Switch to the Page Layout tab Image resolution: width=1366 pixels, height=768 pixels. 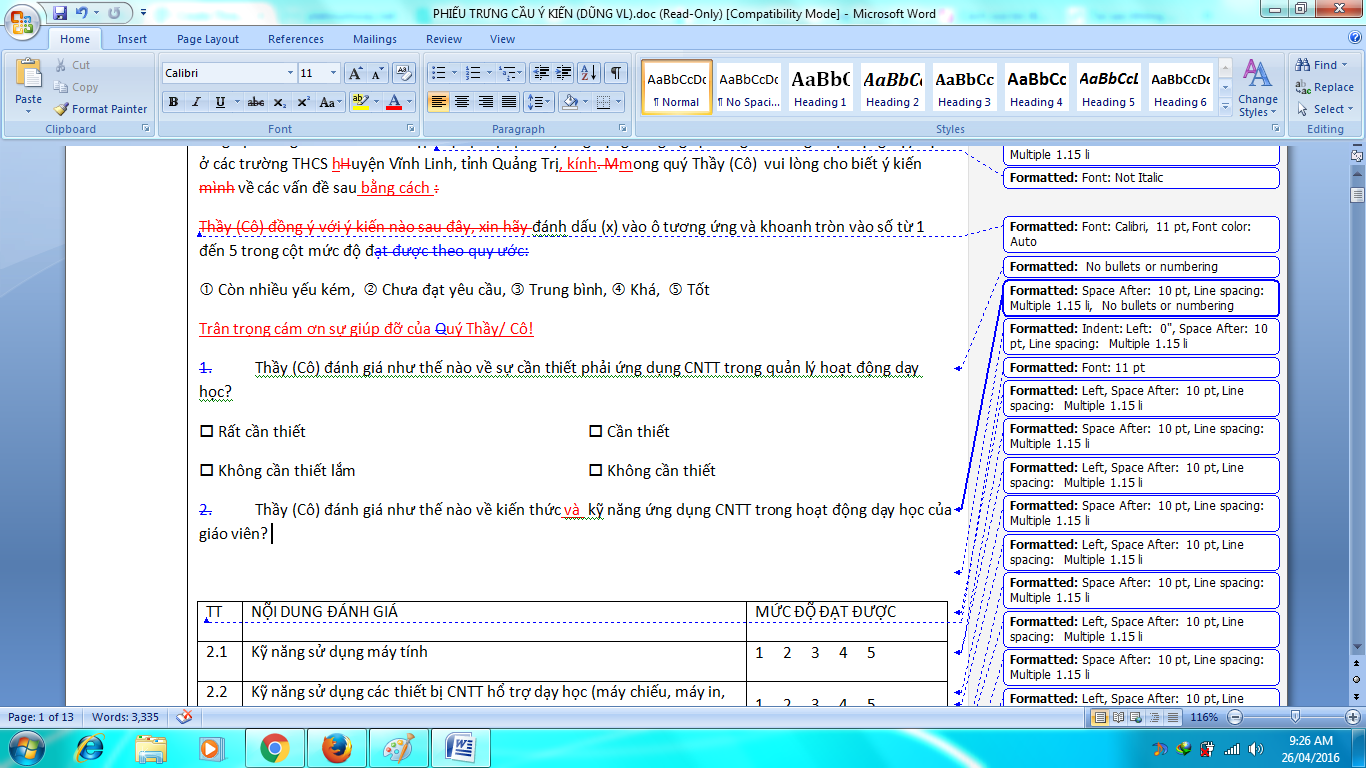(208, 39)
